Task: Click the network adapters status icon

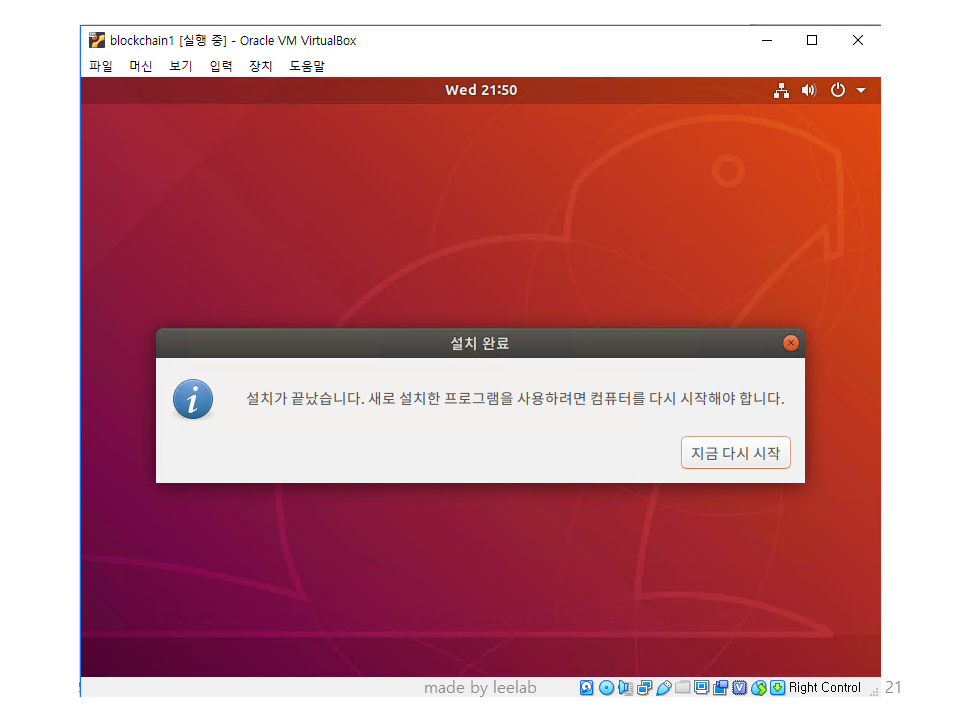Action: point(644,688)
